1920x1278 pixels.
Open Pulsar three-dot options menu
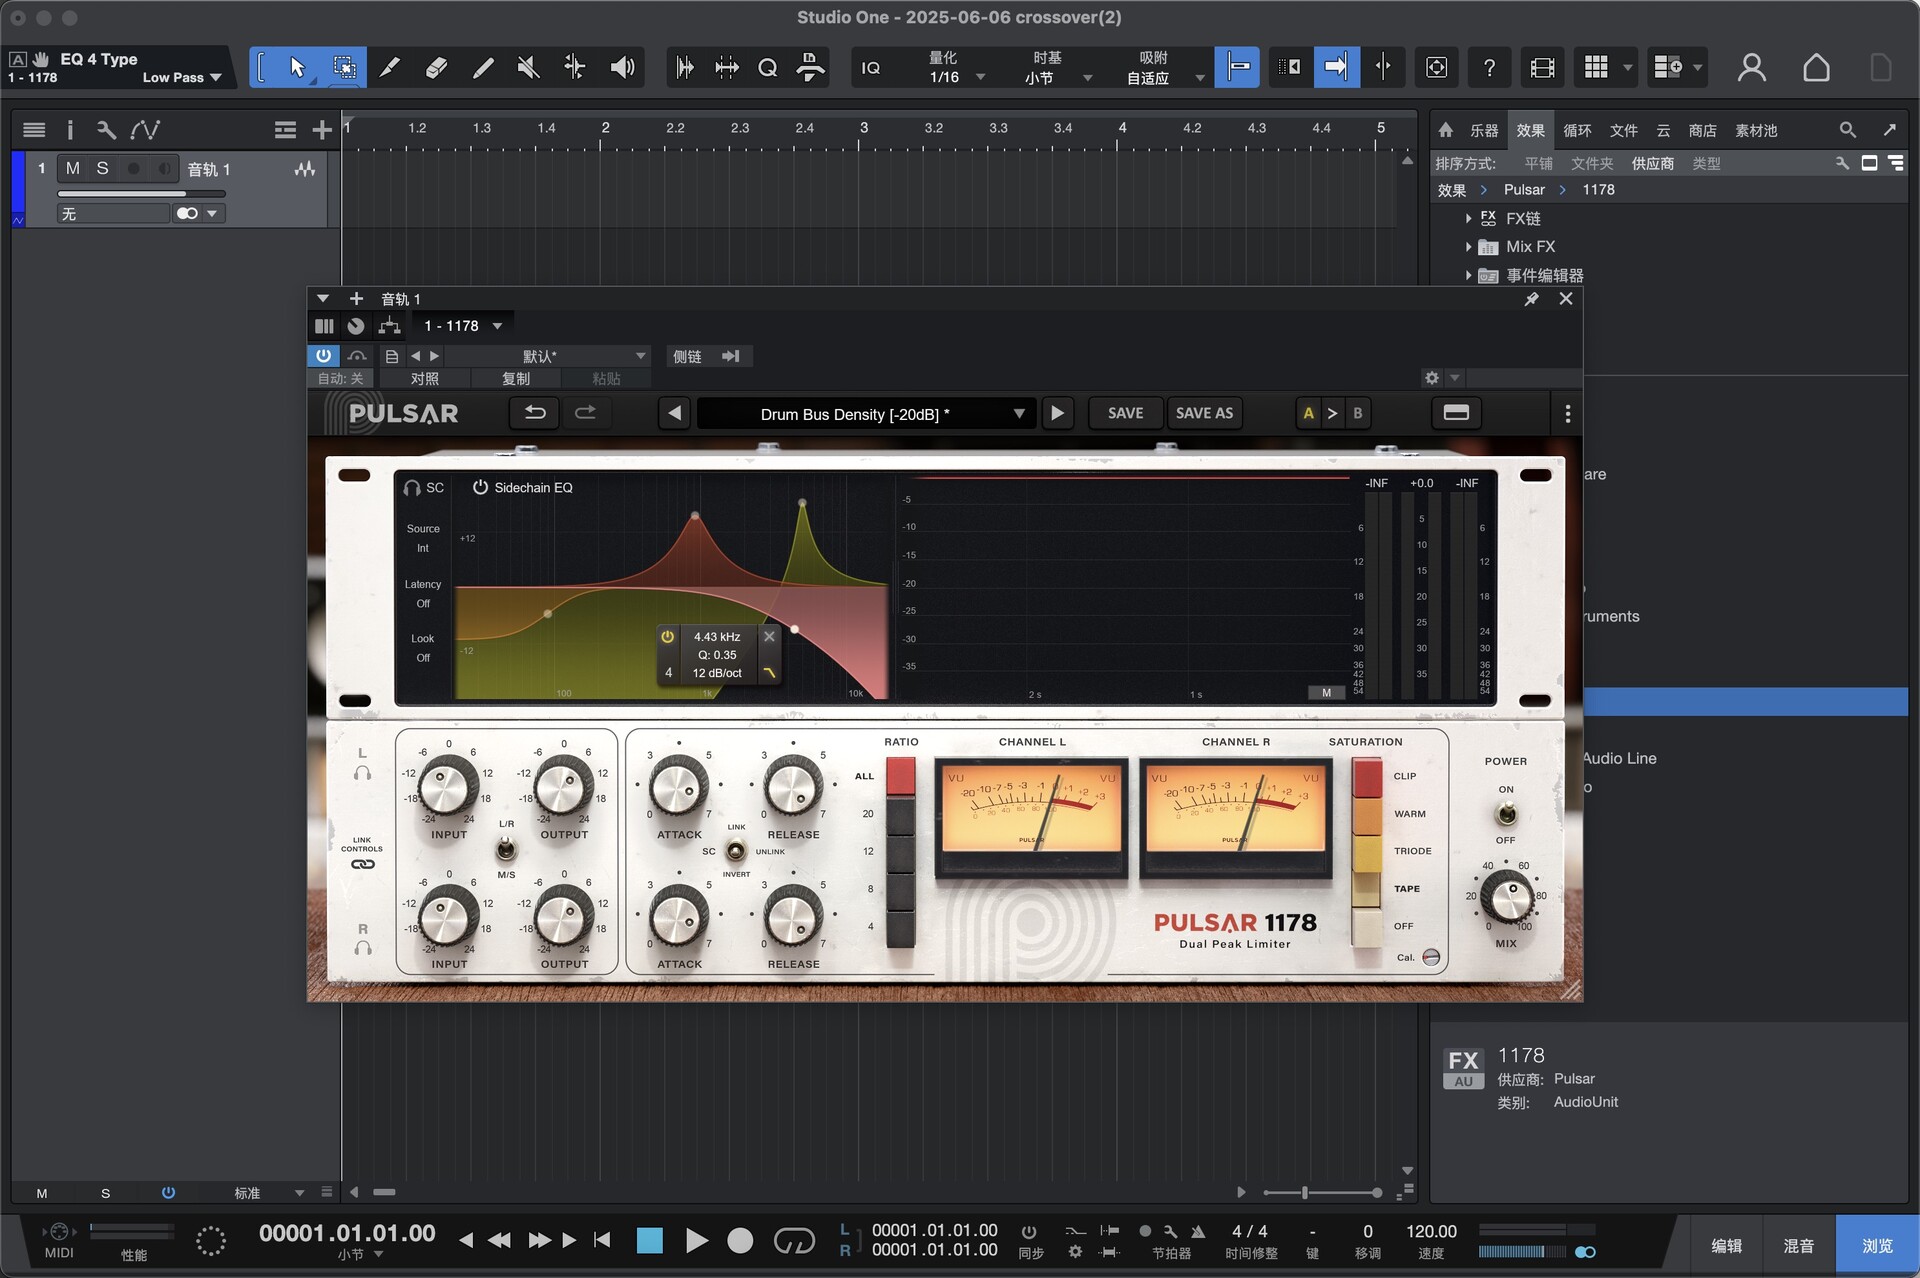(x=1567, y=413)
